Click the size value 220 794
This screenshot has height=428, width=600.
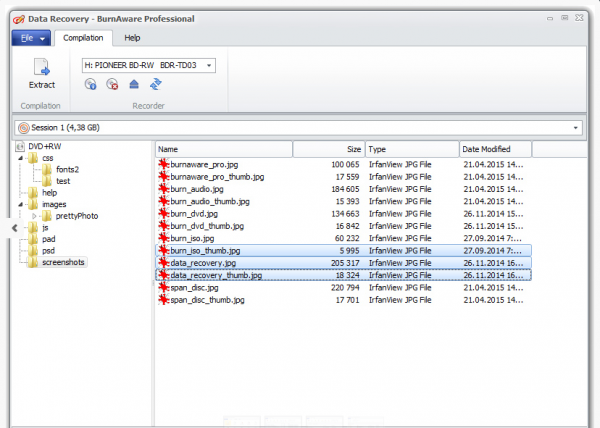345,287
